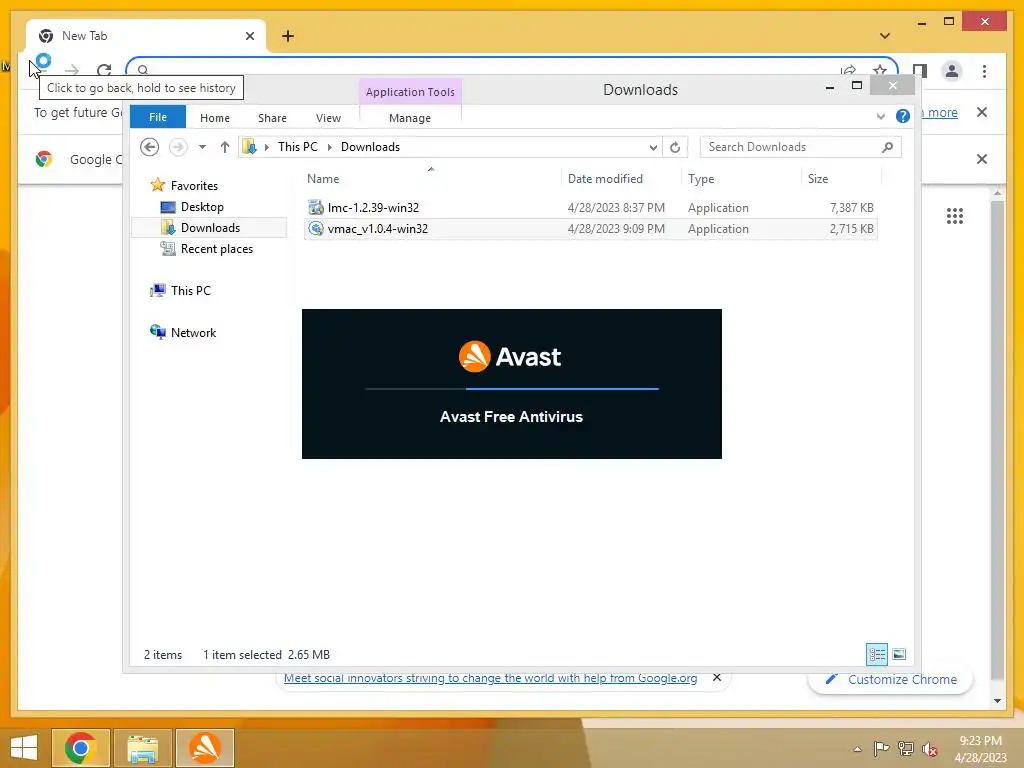Open the Share ribbon tab

click(x=272, y=118)
